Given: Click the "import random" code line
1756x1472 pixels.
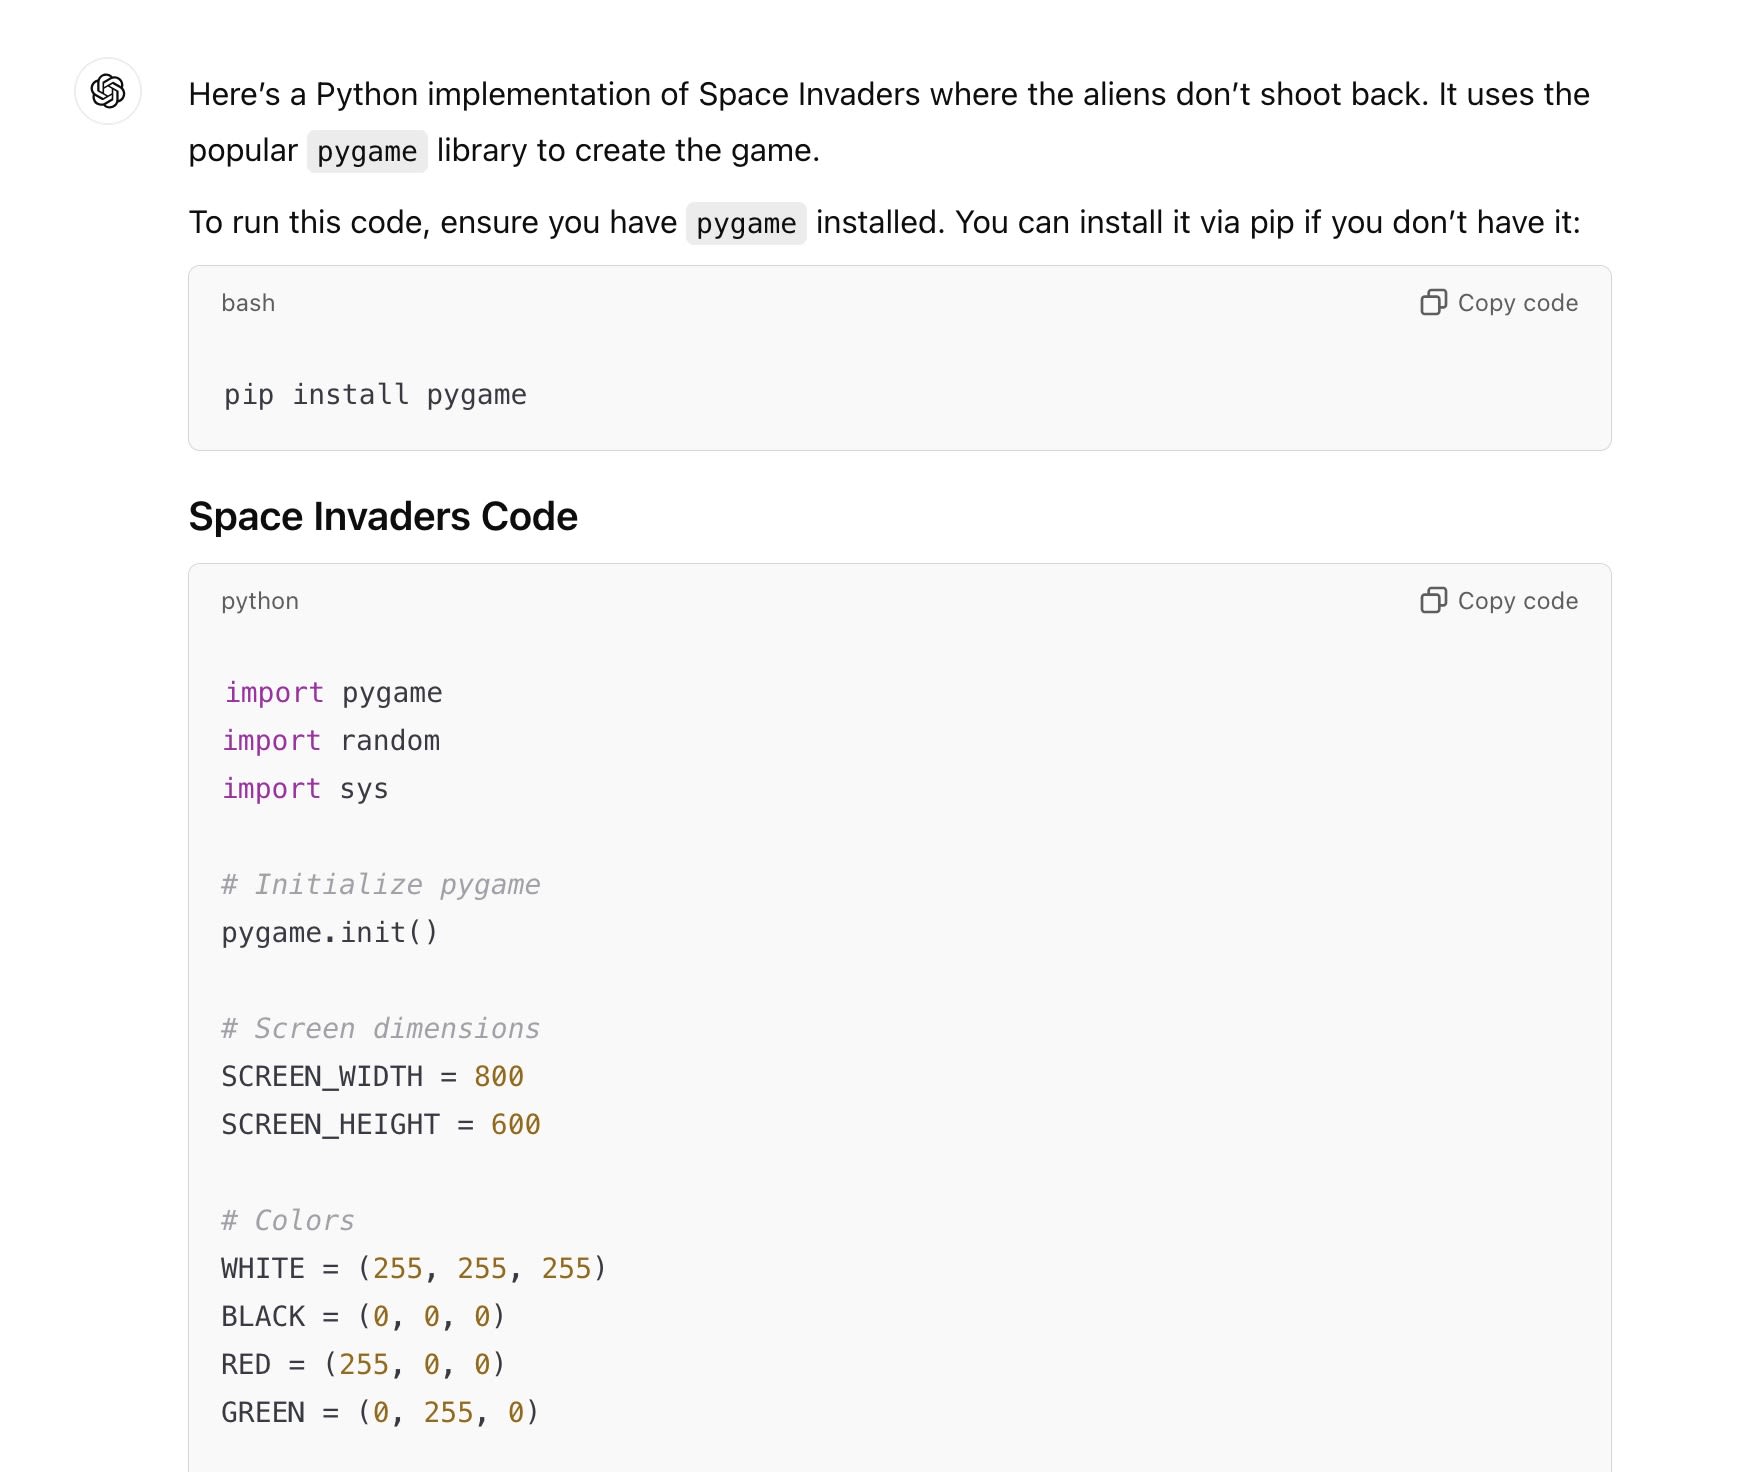Looking at the screenshot, I should click(x=331, y=741).
